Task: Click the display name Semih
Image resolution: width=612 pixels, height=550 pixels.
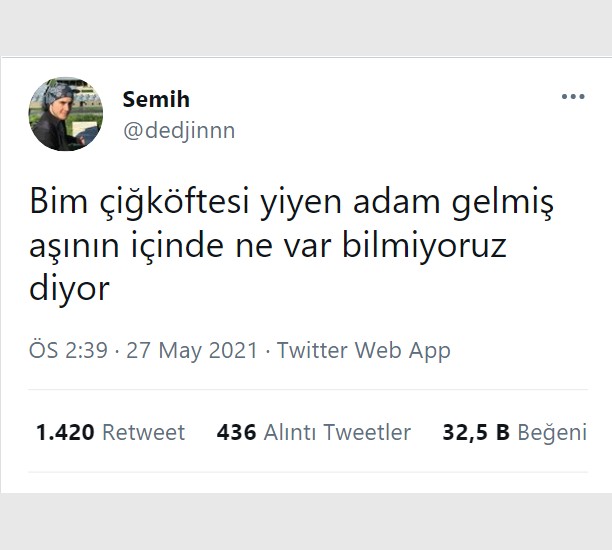Action: pos(156,99)
